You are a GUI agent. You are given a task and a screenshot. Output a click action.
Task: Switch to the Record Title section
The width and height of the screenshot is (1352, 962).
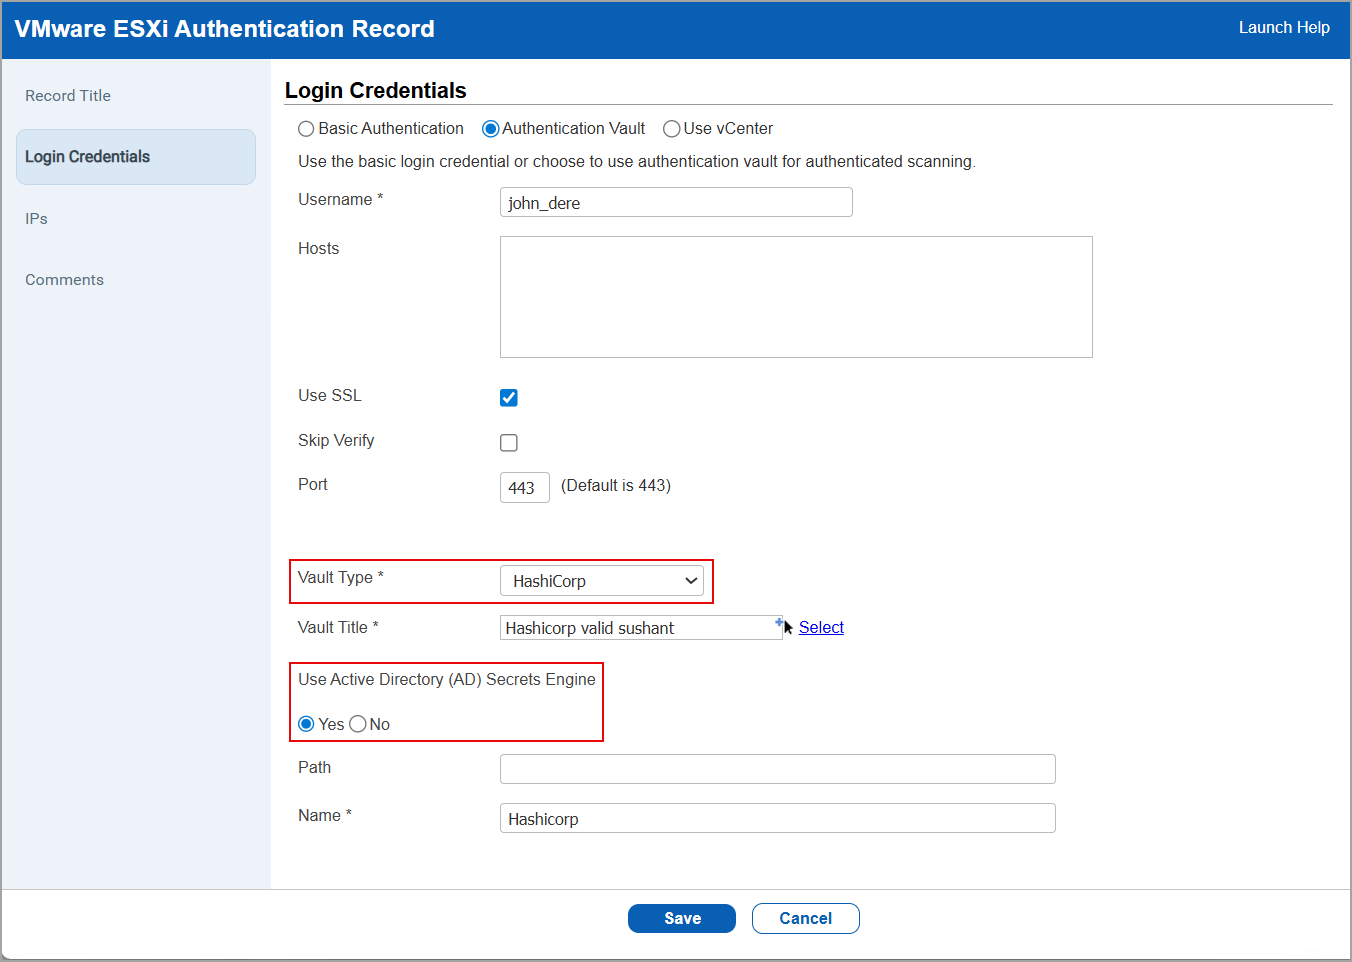[x=68, y=95]
